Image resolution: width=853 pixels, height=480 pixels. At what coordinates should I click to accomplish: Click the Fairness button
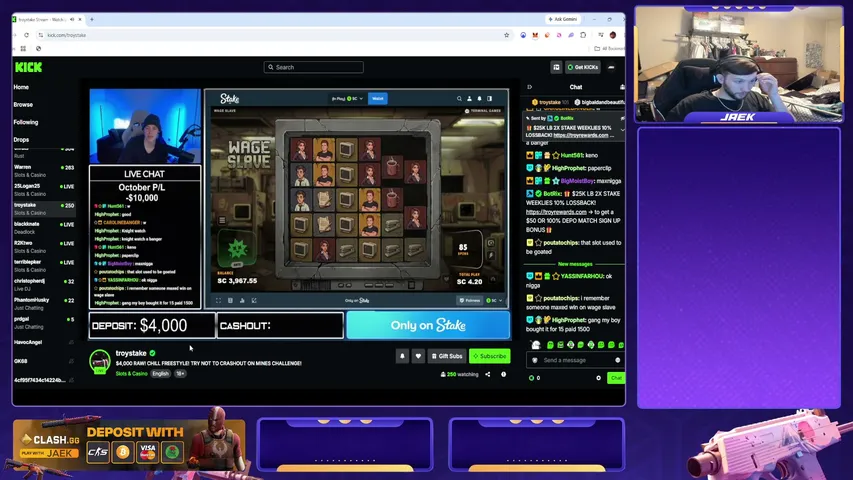469,300
